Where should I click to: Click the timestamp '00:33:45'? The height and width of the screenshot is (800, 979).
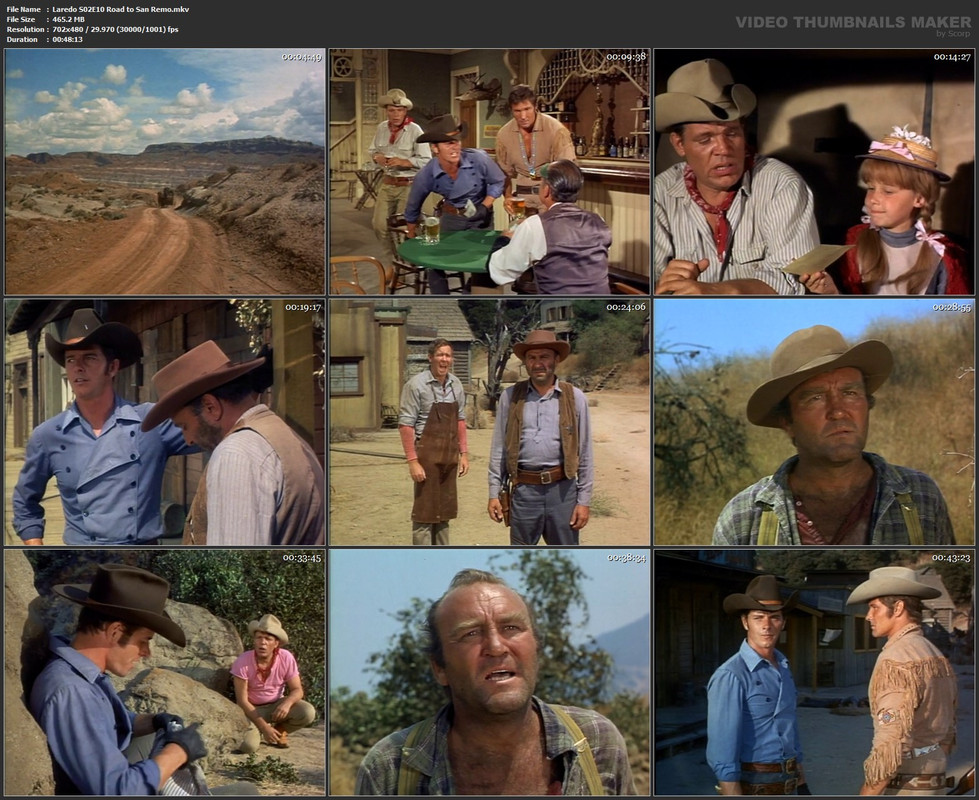302,558
